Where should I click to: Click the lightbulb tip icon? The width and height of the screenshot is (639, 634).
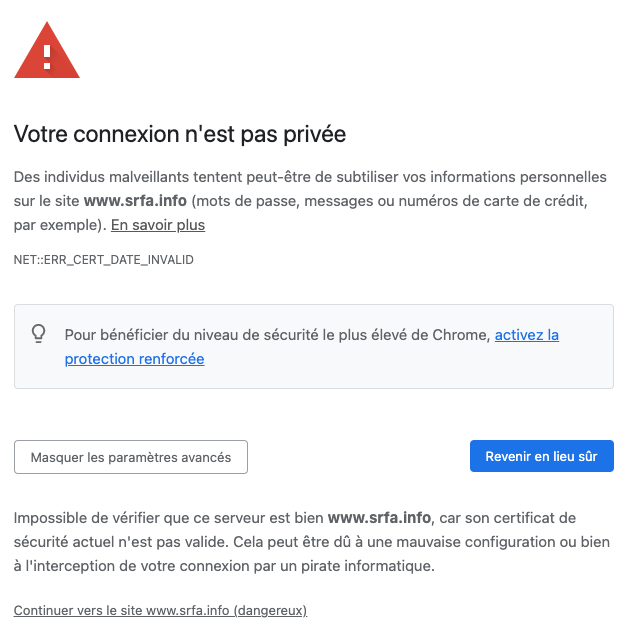pos(39,333)
